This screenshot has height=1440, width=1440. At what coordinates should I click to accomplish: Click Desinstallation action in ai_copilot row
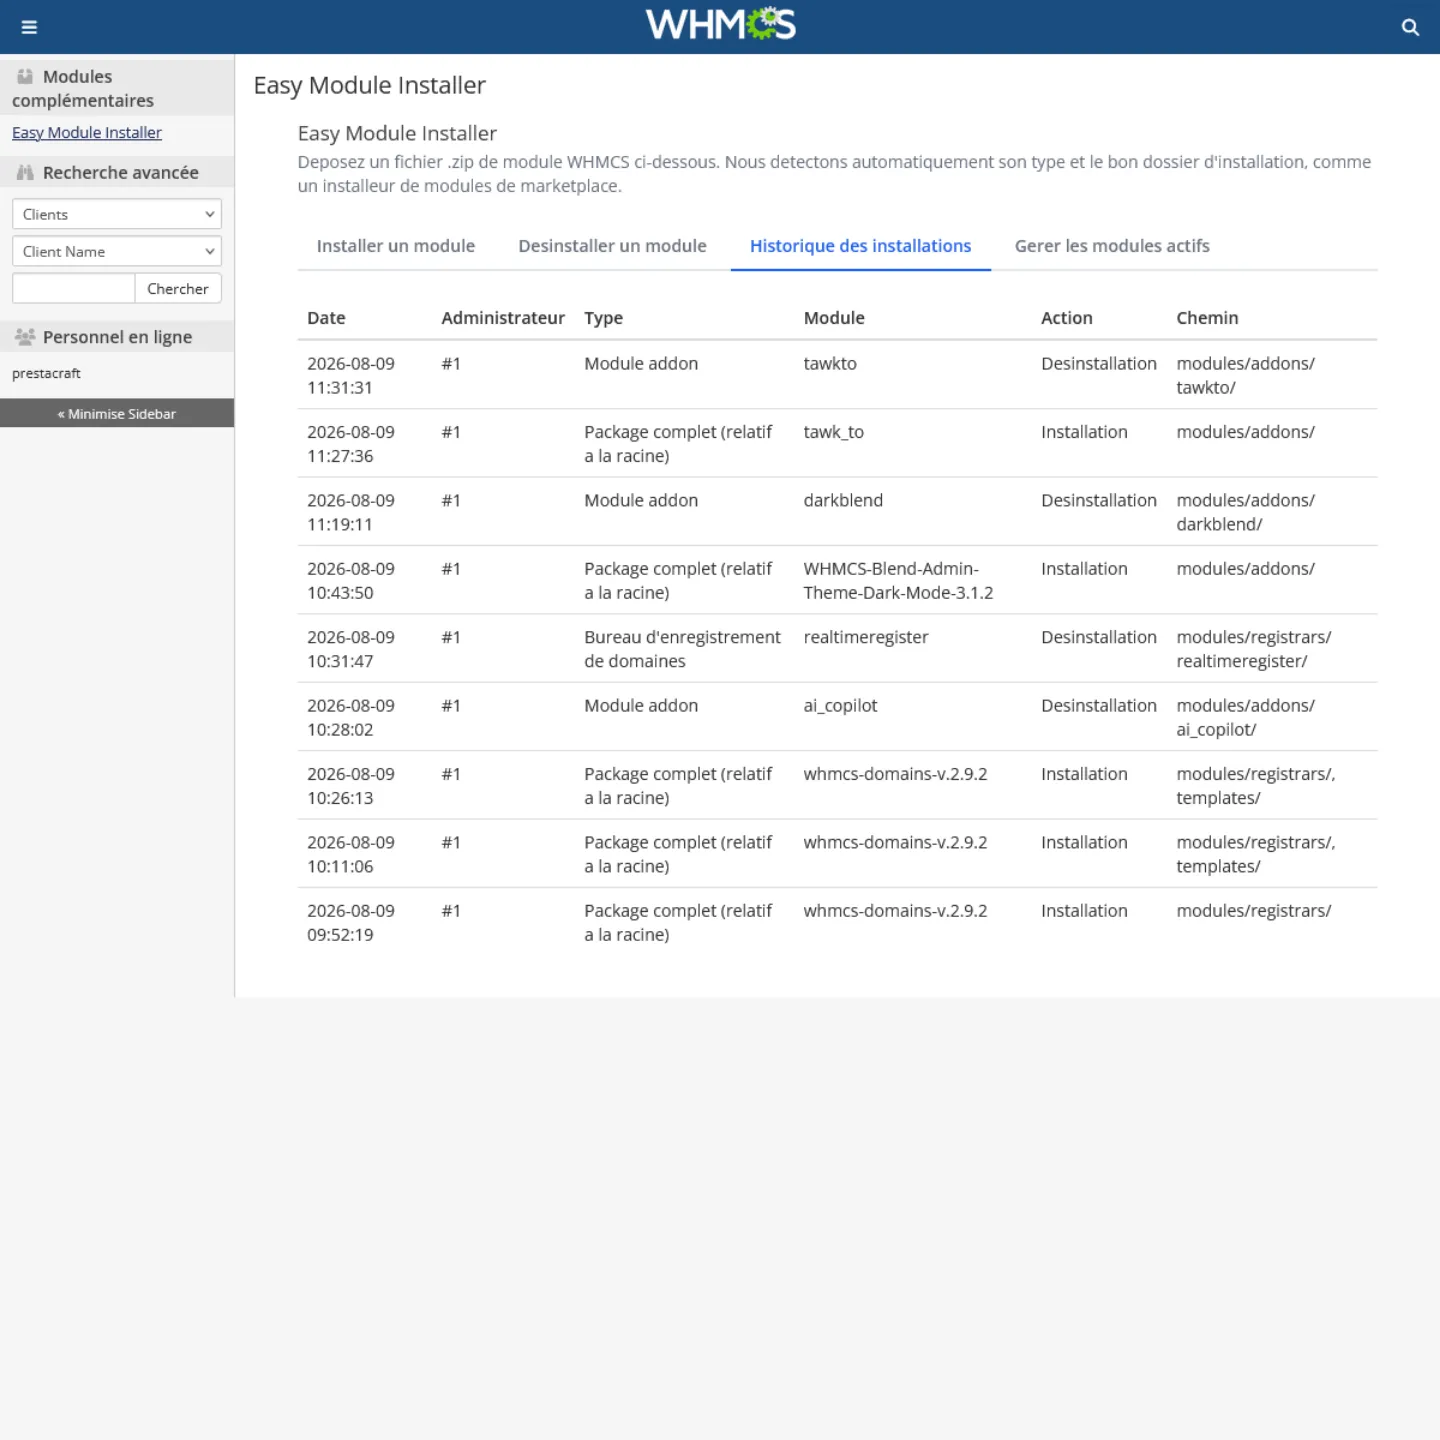(1098, 706)
